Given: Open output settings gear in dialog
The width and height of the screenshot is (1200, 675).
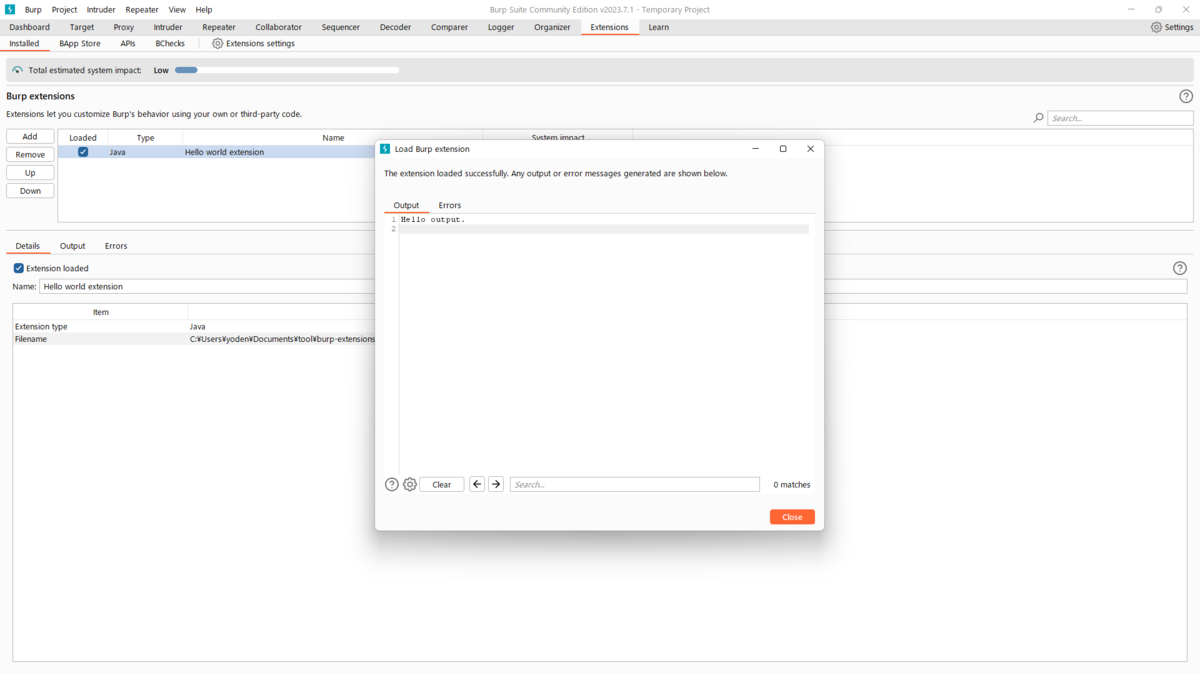Looking at the screenshot, I should pos(410,484).
